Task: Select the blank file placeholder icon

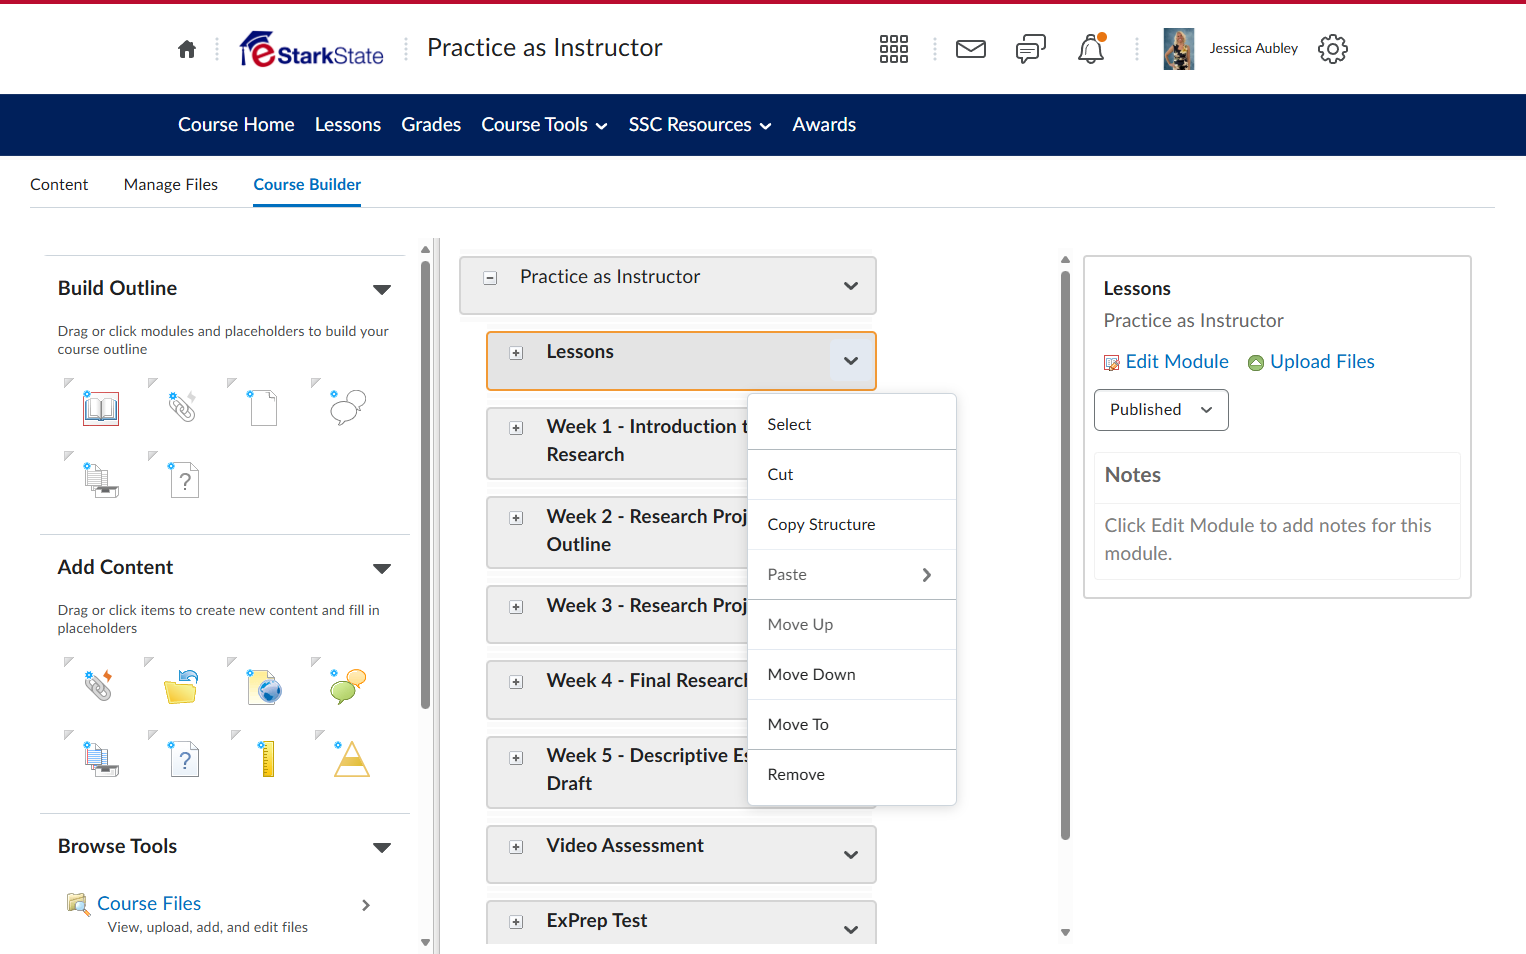Action: pos(264,408)
